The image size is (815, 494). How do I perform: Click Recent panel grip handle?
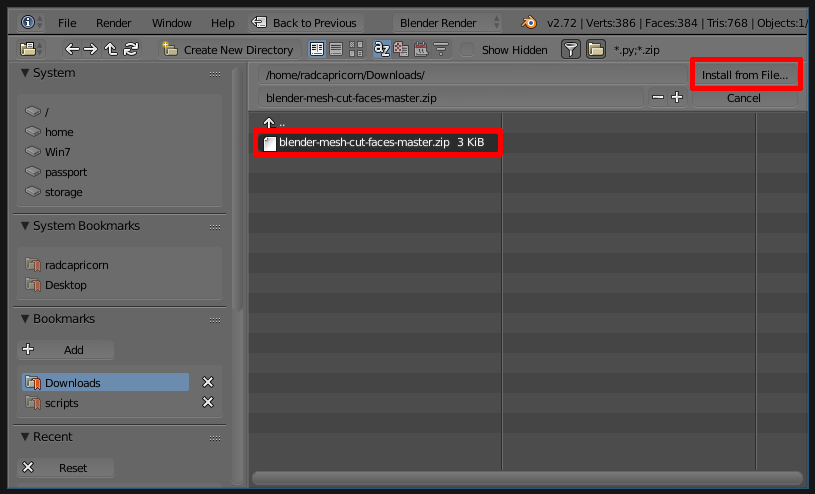[215, 438]
